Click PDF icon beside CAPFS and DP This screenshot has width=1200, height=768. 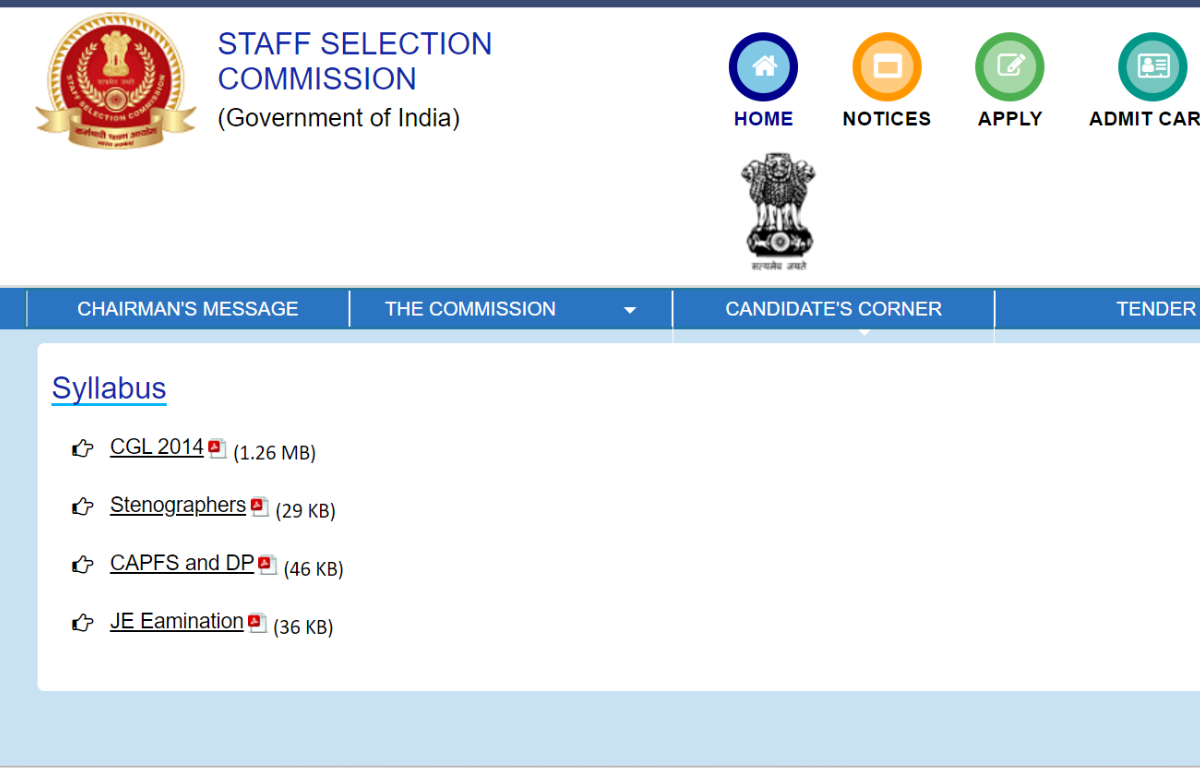click(267, 565)
